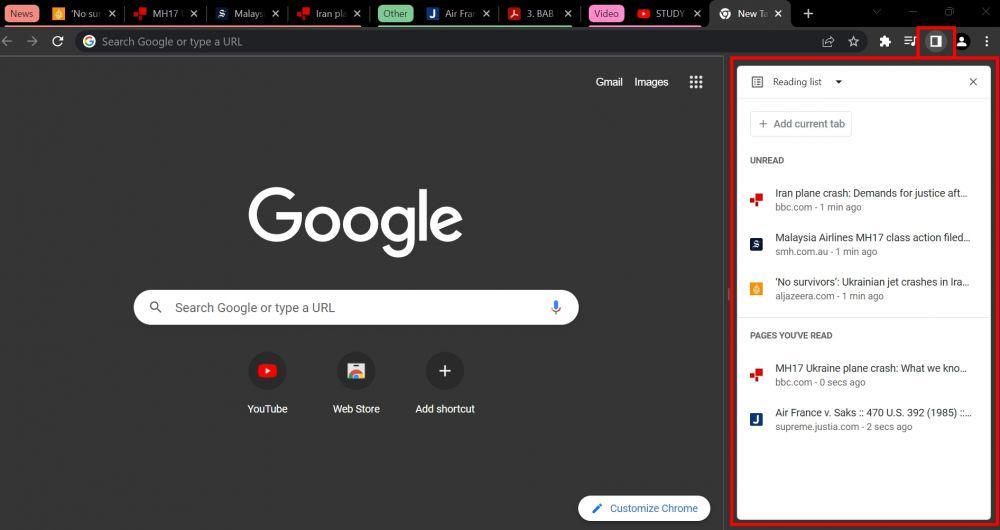Viewport: 1000px width, 530px height.
Task: Click the side panel resize handle
Action: click(728, 293)
